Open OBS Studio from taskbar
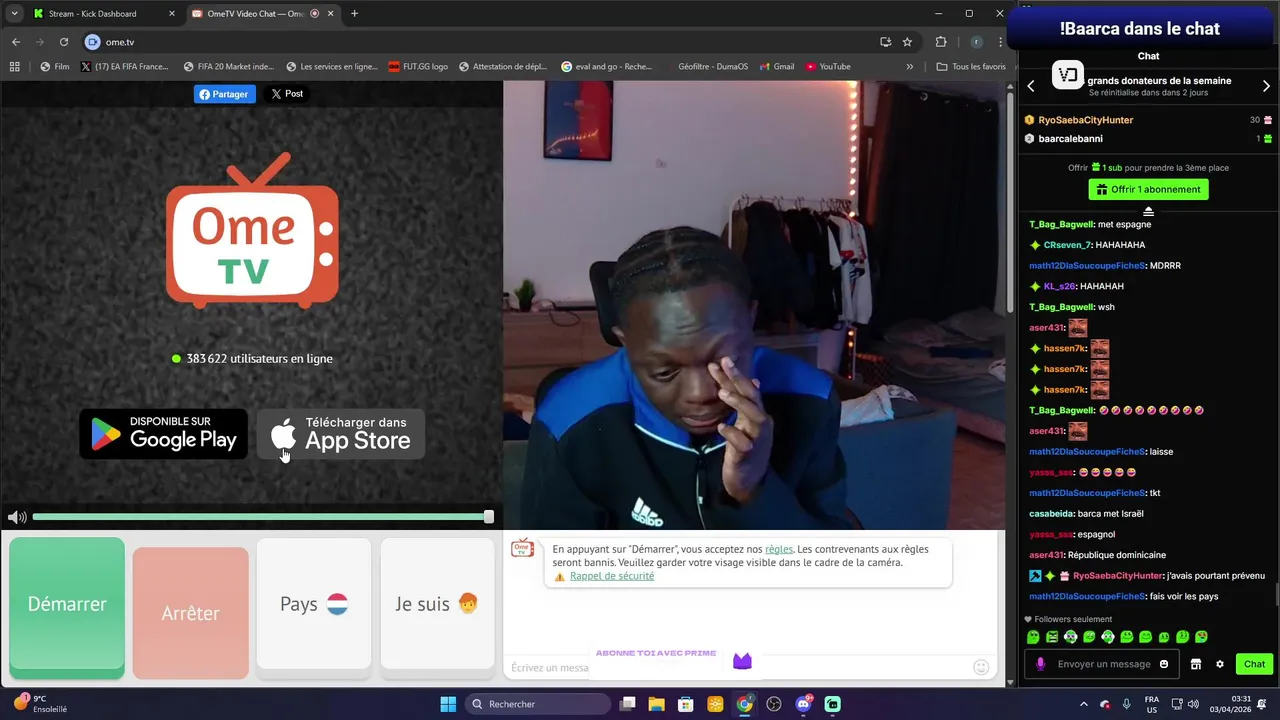 click(x=774, y=704)
